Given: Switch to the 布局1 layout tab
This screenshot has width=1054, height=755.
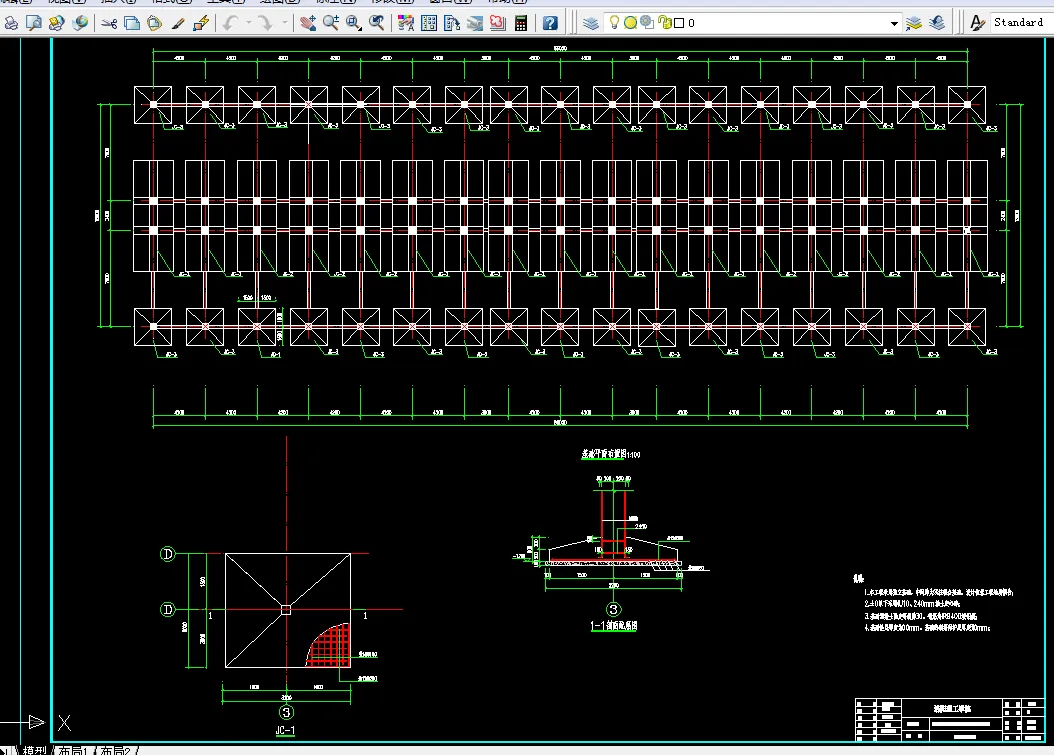Looking at the screenshot, I should [x=74, y=749].
